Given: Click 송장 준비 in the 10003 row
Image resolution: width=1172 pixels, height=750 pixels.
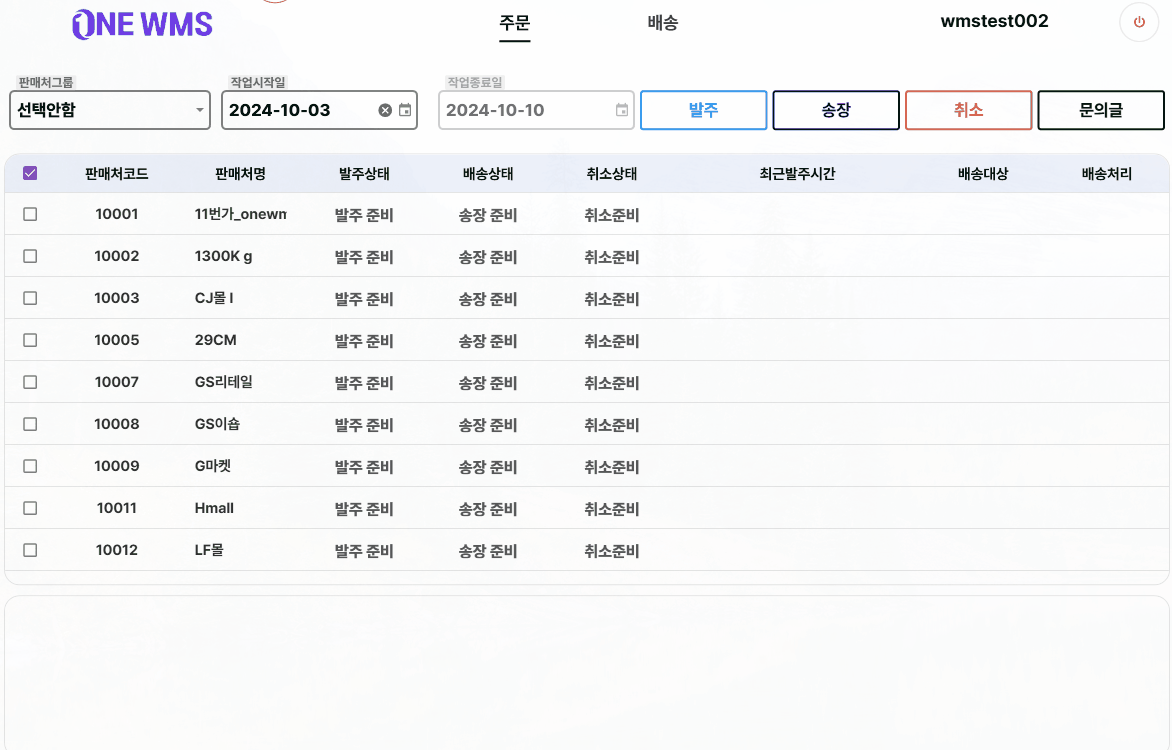Looking at the screenshot, I should pyautogui.click(x=488, y=299).
